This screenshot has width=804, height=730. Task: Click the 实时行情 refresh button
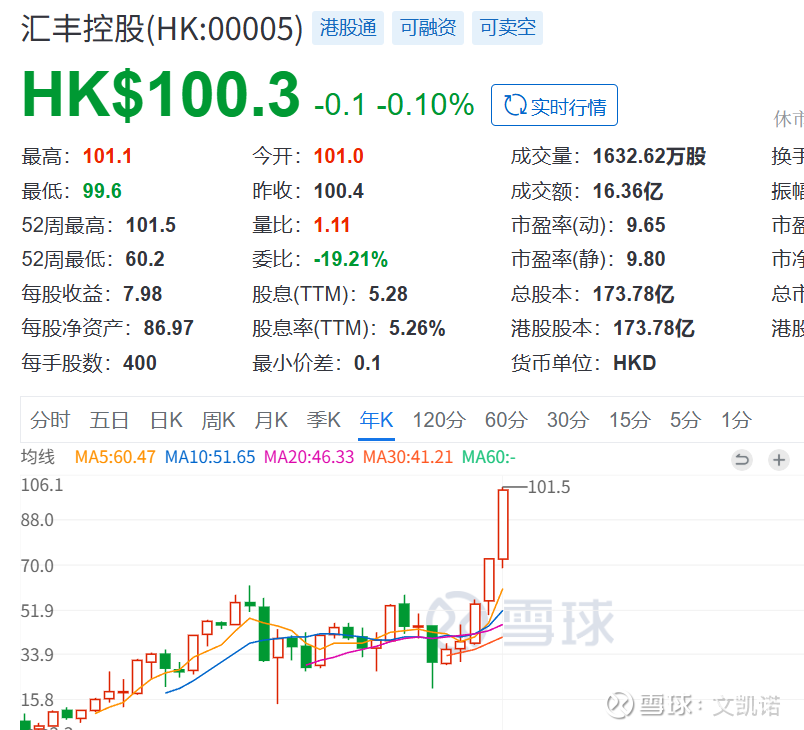tap(554, 105)
